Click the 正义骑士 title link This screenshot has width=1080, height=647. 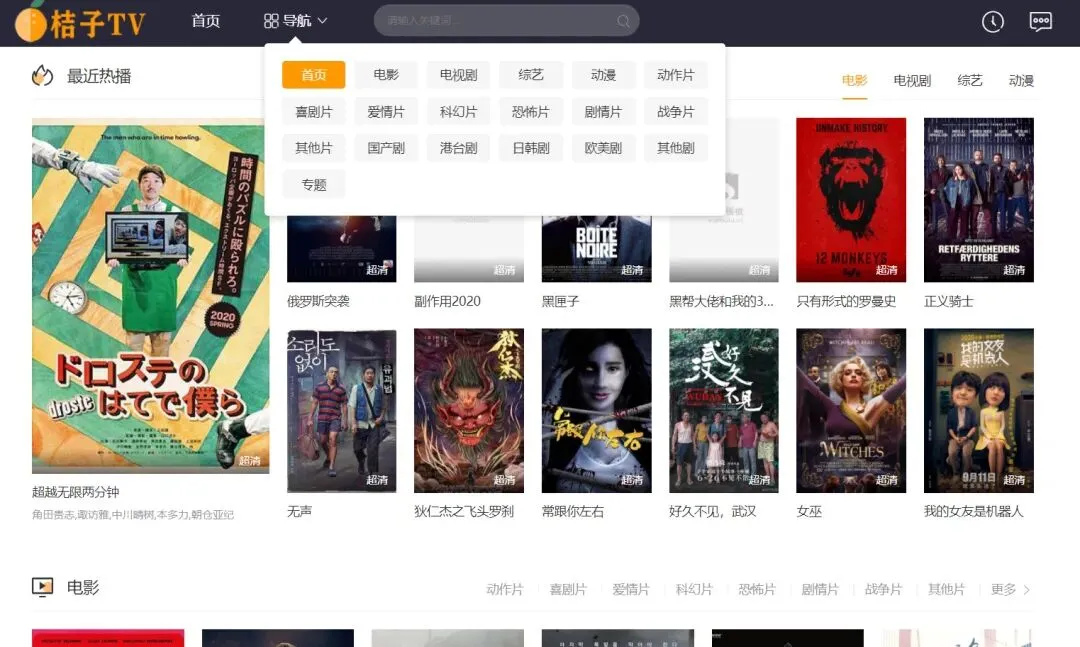948,301
